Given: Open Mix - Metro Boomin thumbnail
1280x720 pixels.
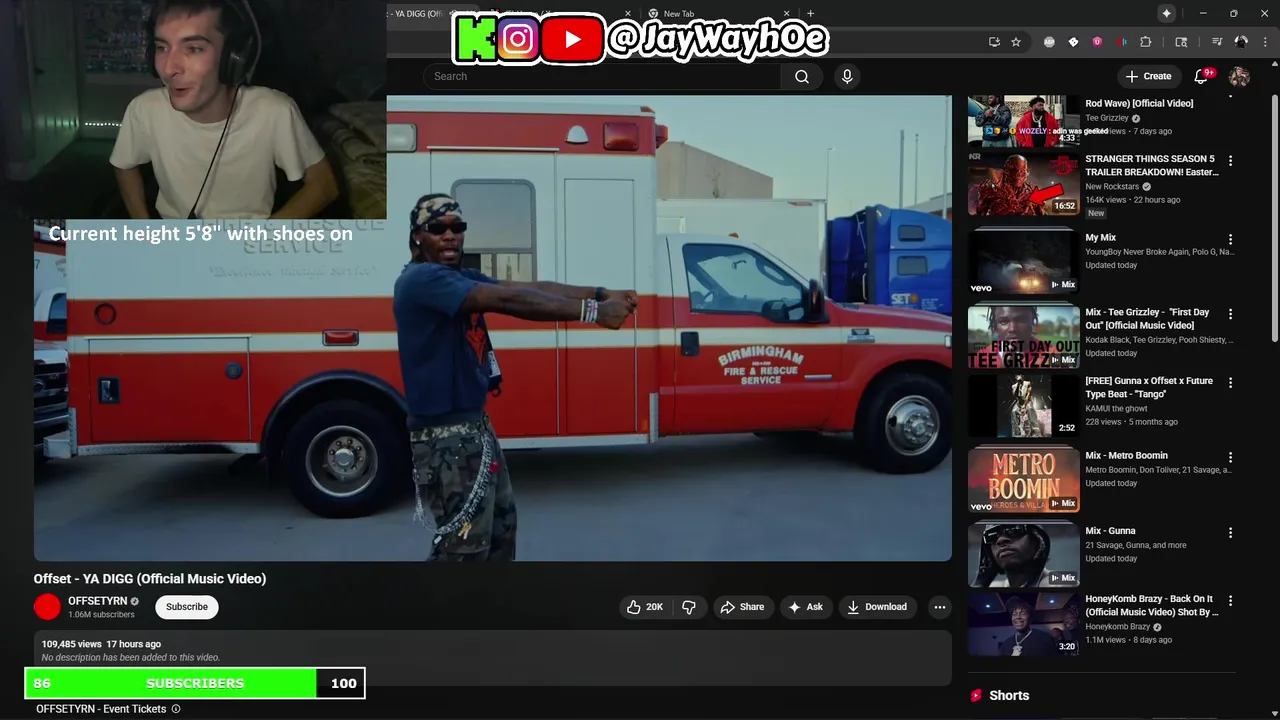Looking at the screenshot, I should point(1023,481).
